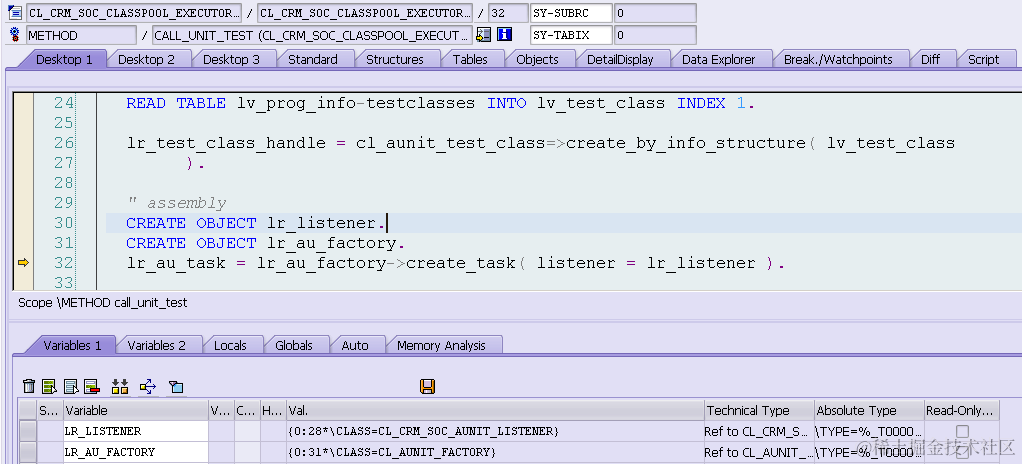Click the blue branching arrows icon in the variables toolbar
This screenshot has height=464, width=1022.
[148, 386]
